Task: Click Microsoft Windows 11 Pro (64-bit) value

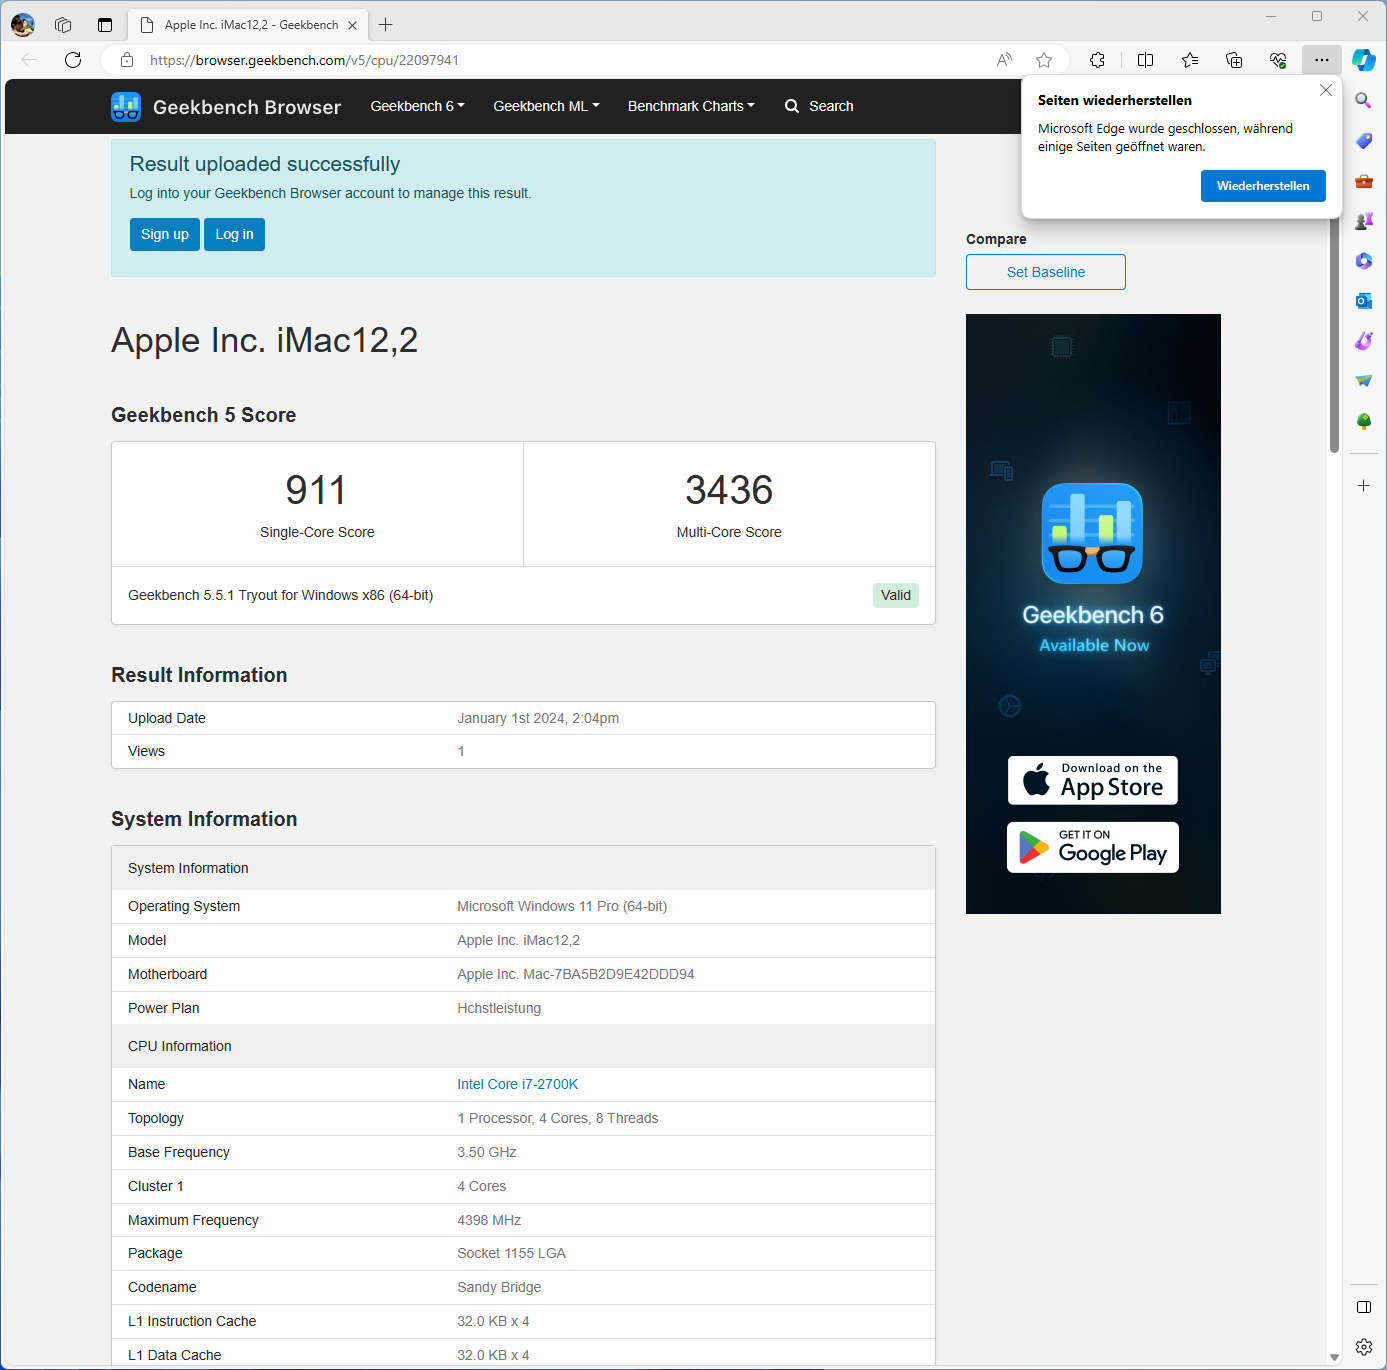Action: (x=562, y=906)
